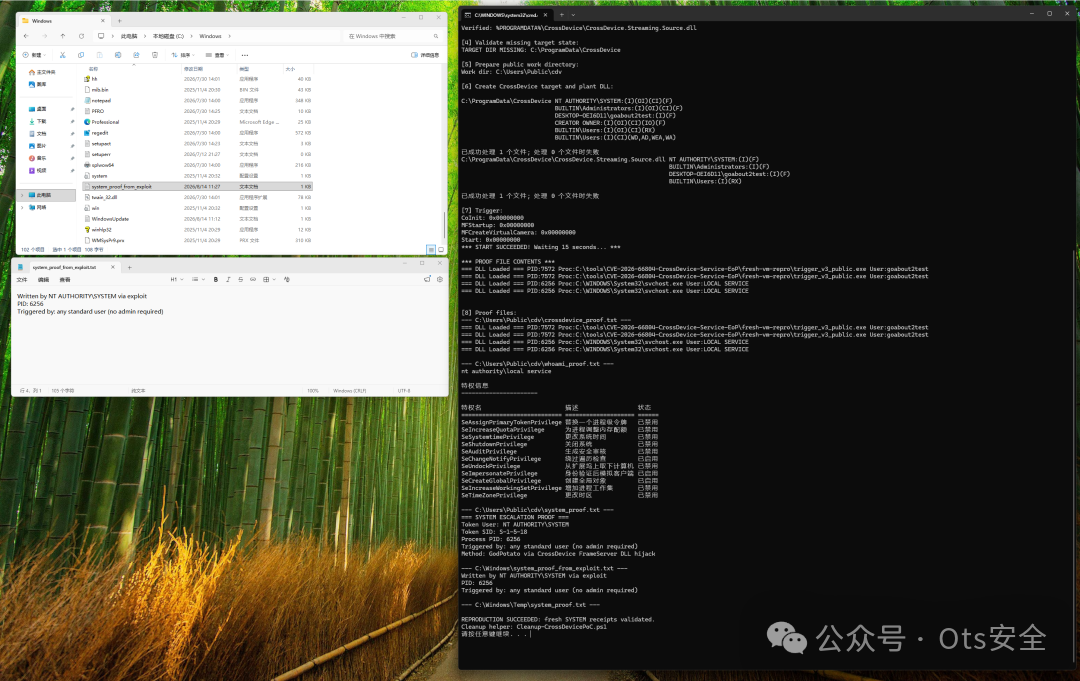Open Notepad's File menu

coord(22,280)
